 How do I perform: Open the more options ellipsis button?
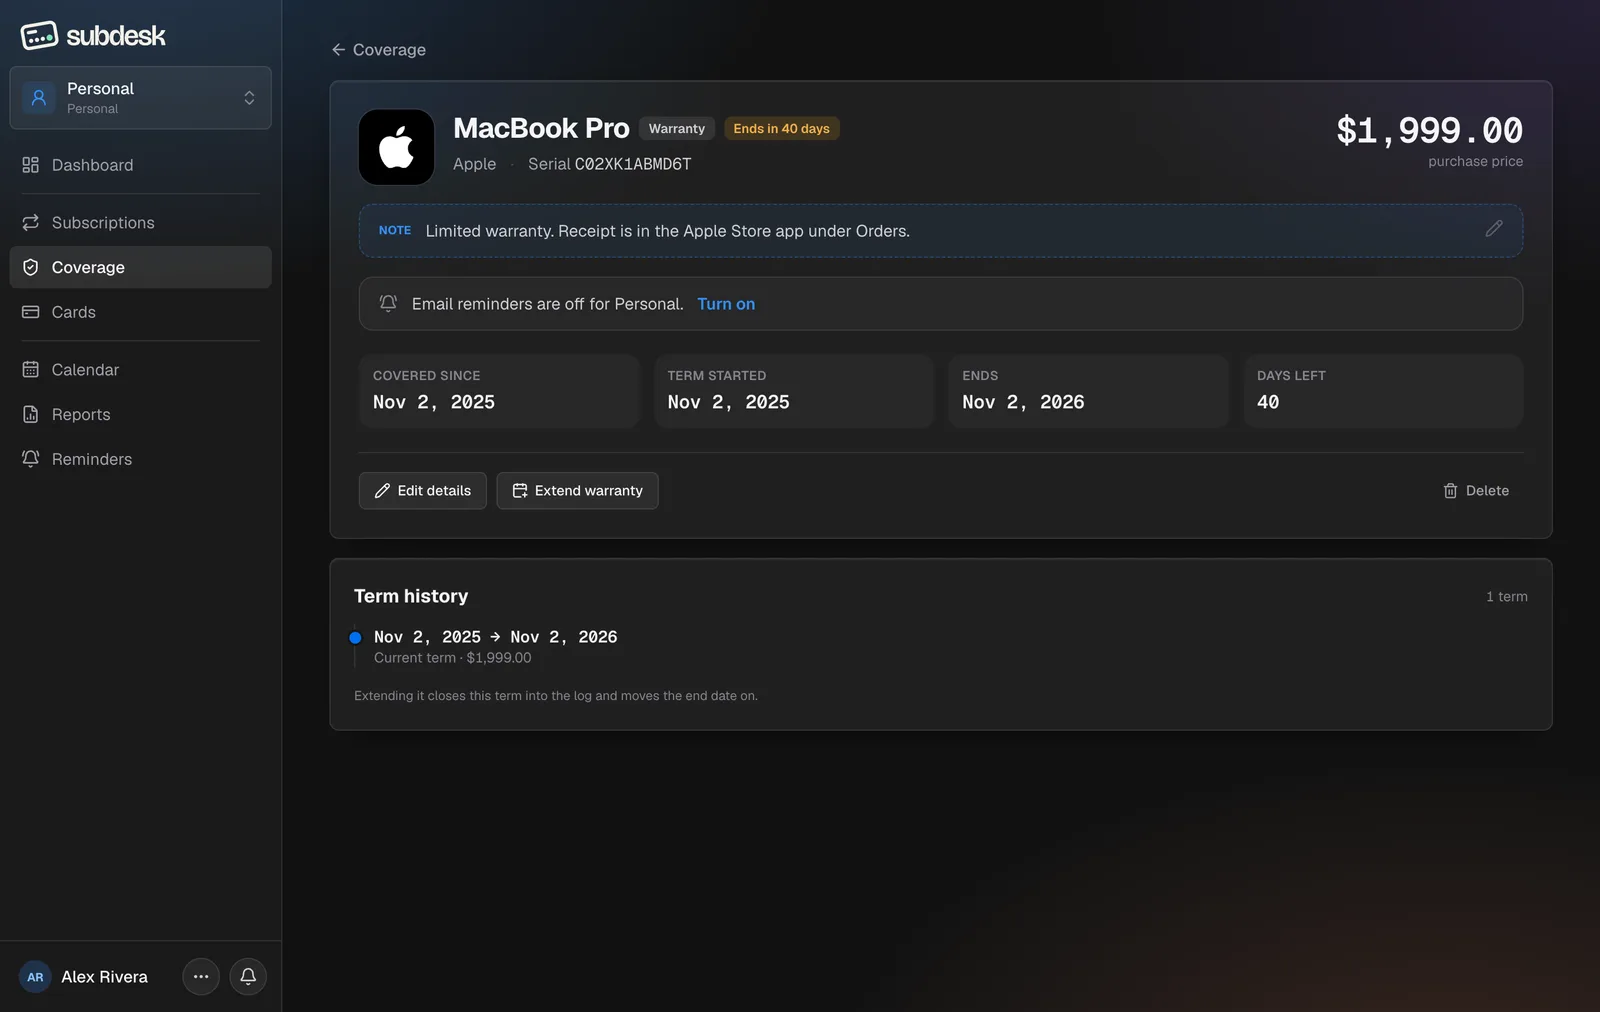(x=201, y=977)
